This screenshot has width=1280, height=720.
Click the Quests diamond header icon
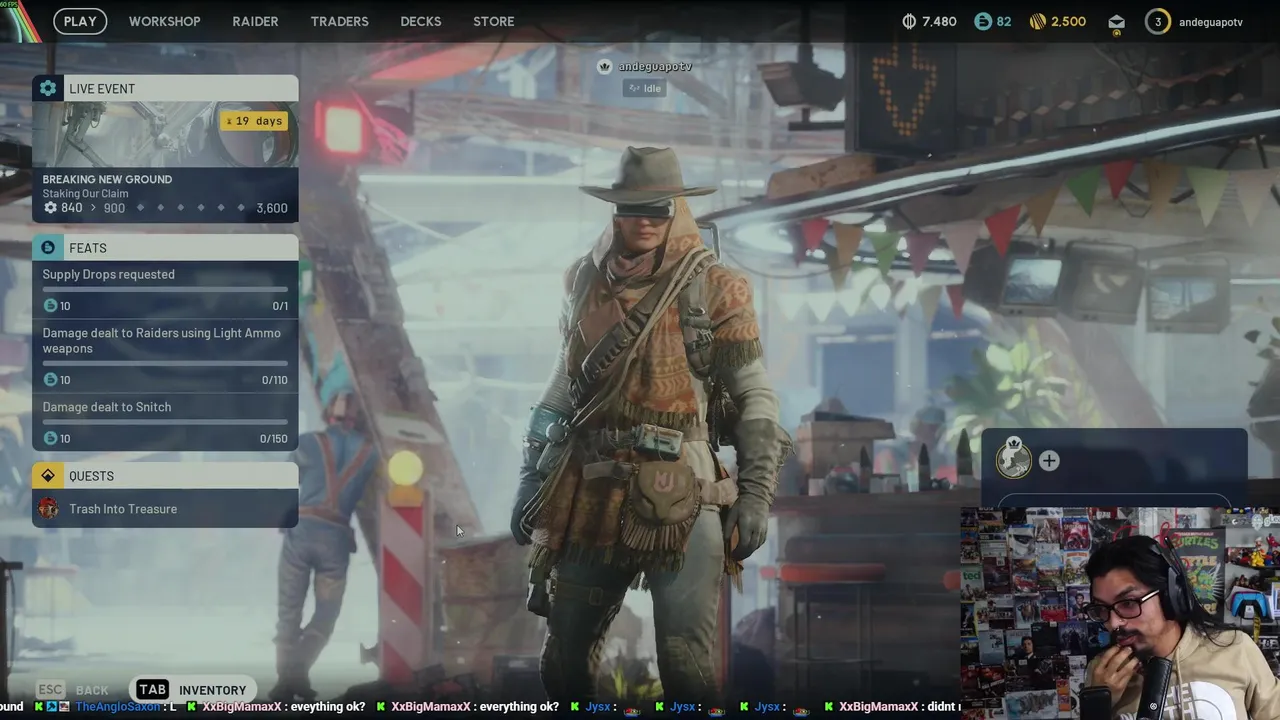[x=48, y=476]
